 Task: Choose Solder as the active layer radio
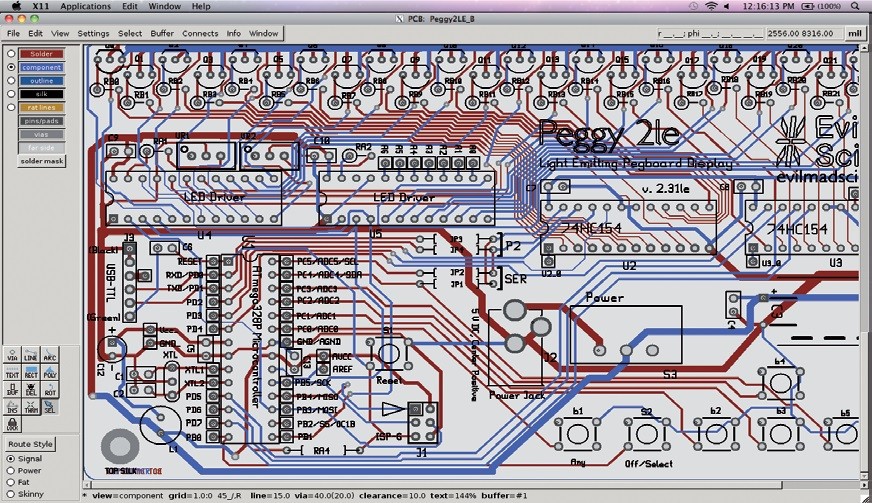coord(11,54)
